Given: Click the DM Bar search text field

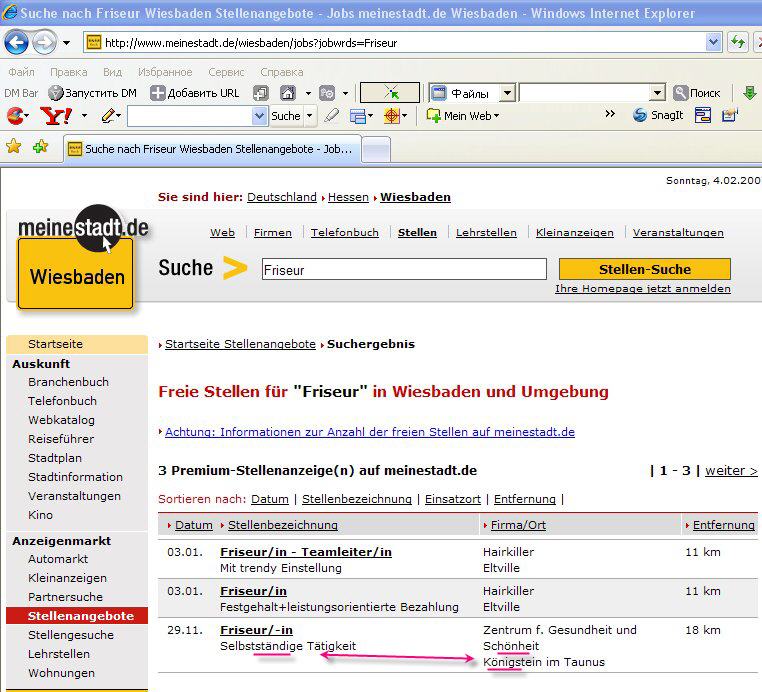Looking at the screenshot, I should coord(585,92).
